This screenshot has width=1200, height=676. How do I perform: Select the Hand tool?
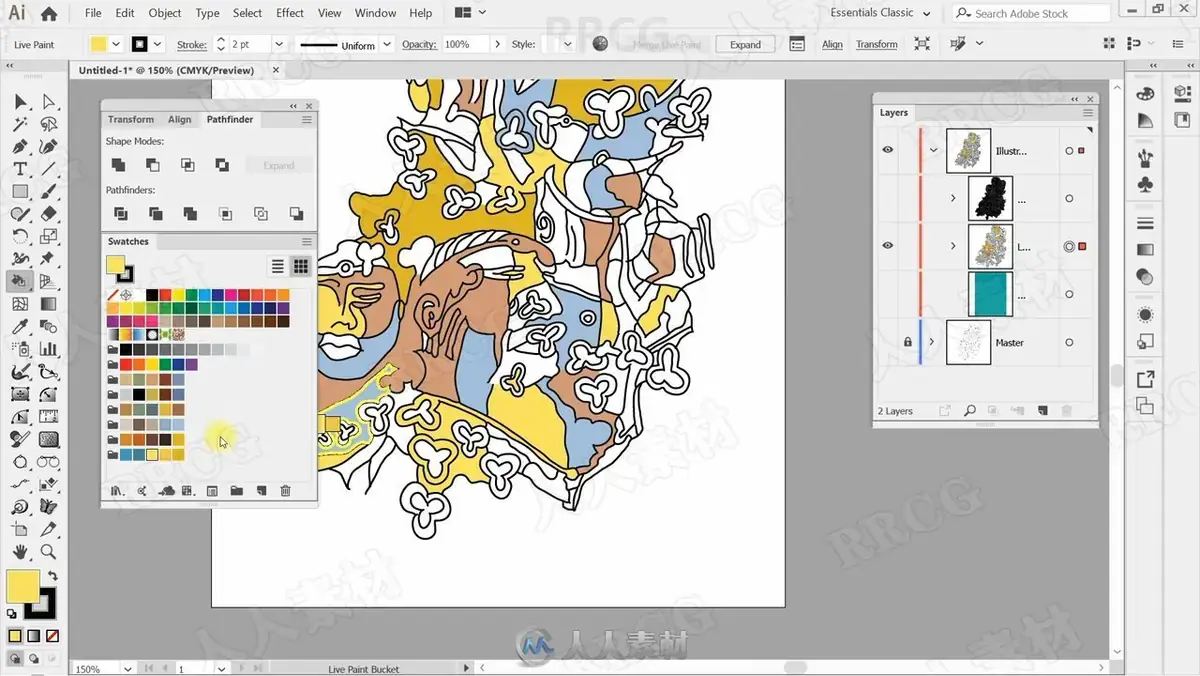pyautogui.click(x=20, y=552)
